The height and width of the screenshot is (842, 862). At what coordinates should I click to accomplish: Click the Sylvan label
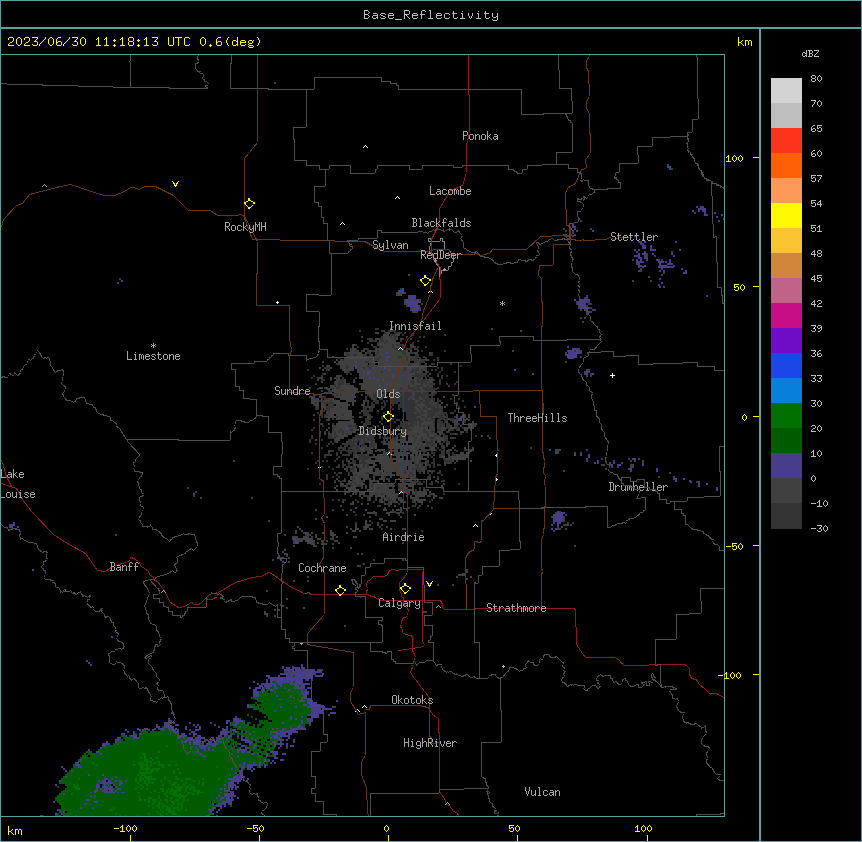click(390, 245)
